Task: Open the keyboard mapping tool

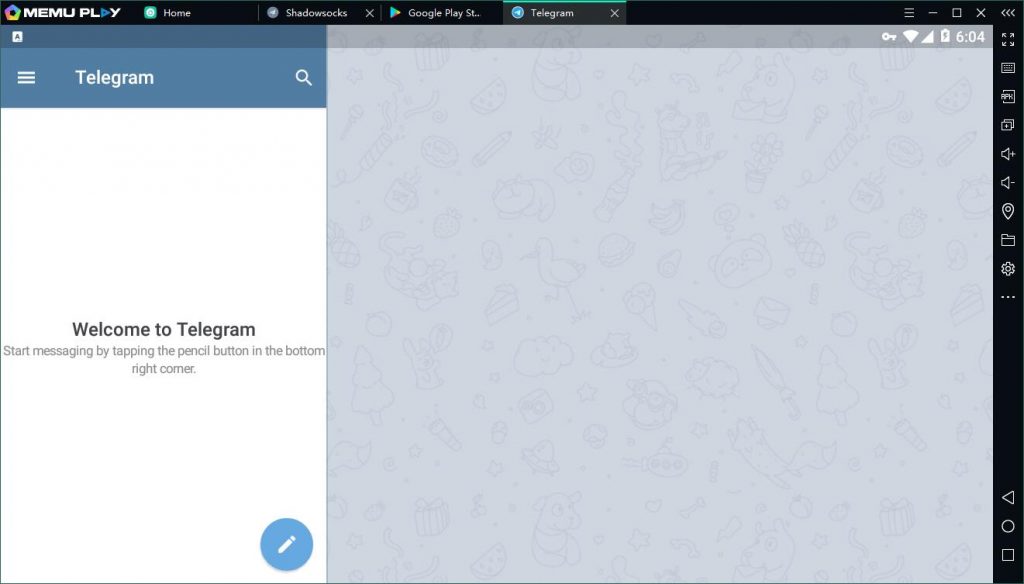Action: coord(1007,66)
